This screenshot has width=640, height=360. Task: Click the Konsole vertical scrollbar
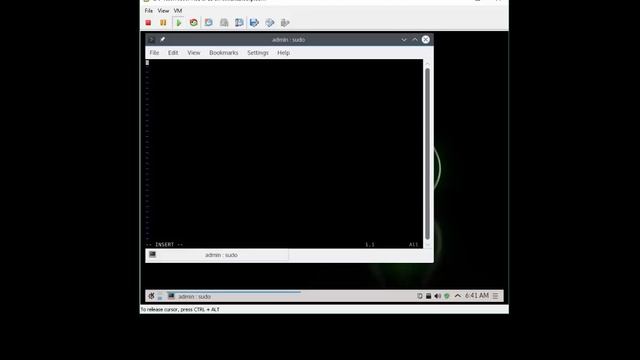(x=427, y=154)
